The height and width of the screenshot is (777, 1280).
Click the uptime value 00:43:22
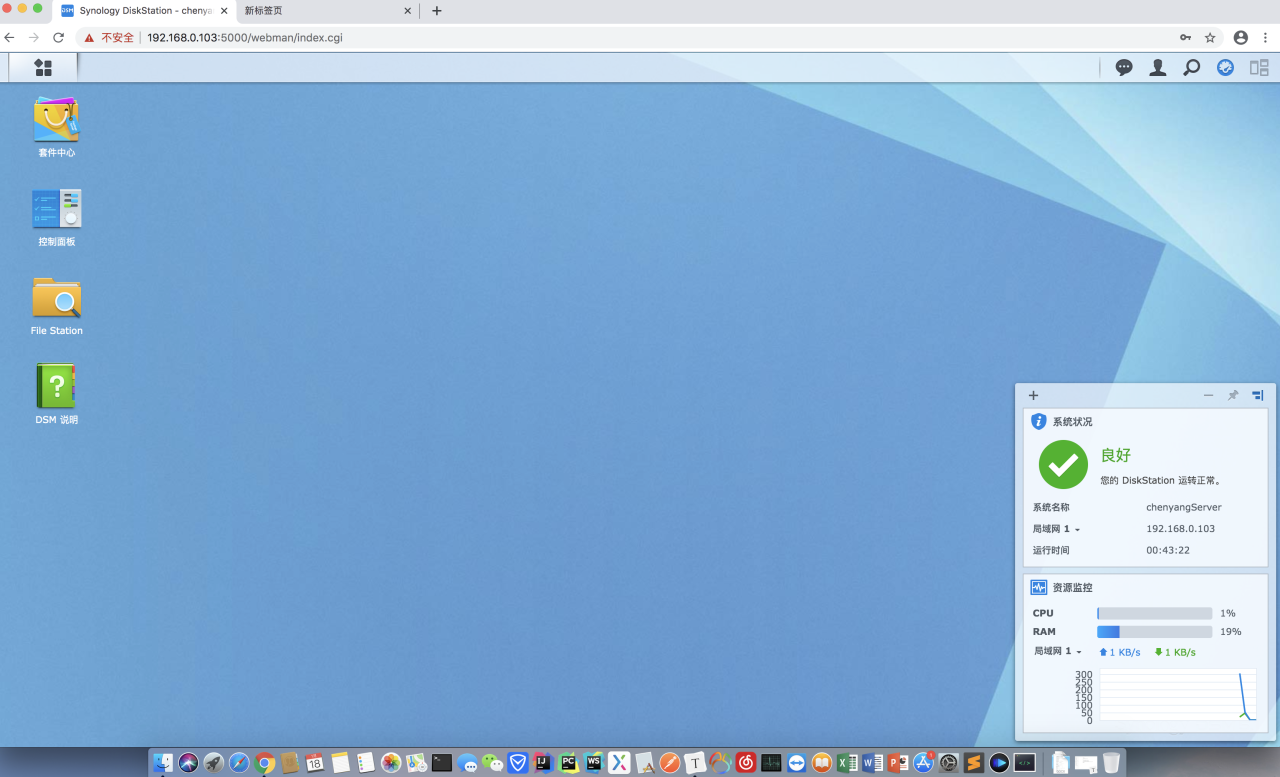click(1168, 550)
